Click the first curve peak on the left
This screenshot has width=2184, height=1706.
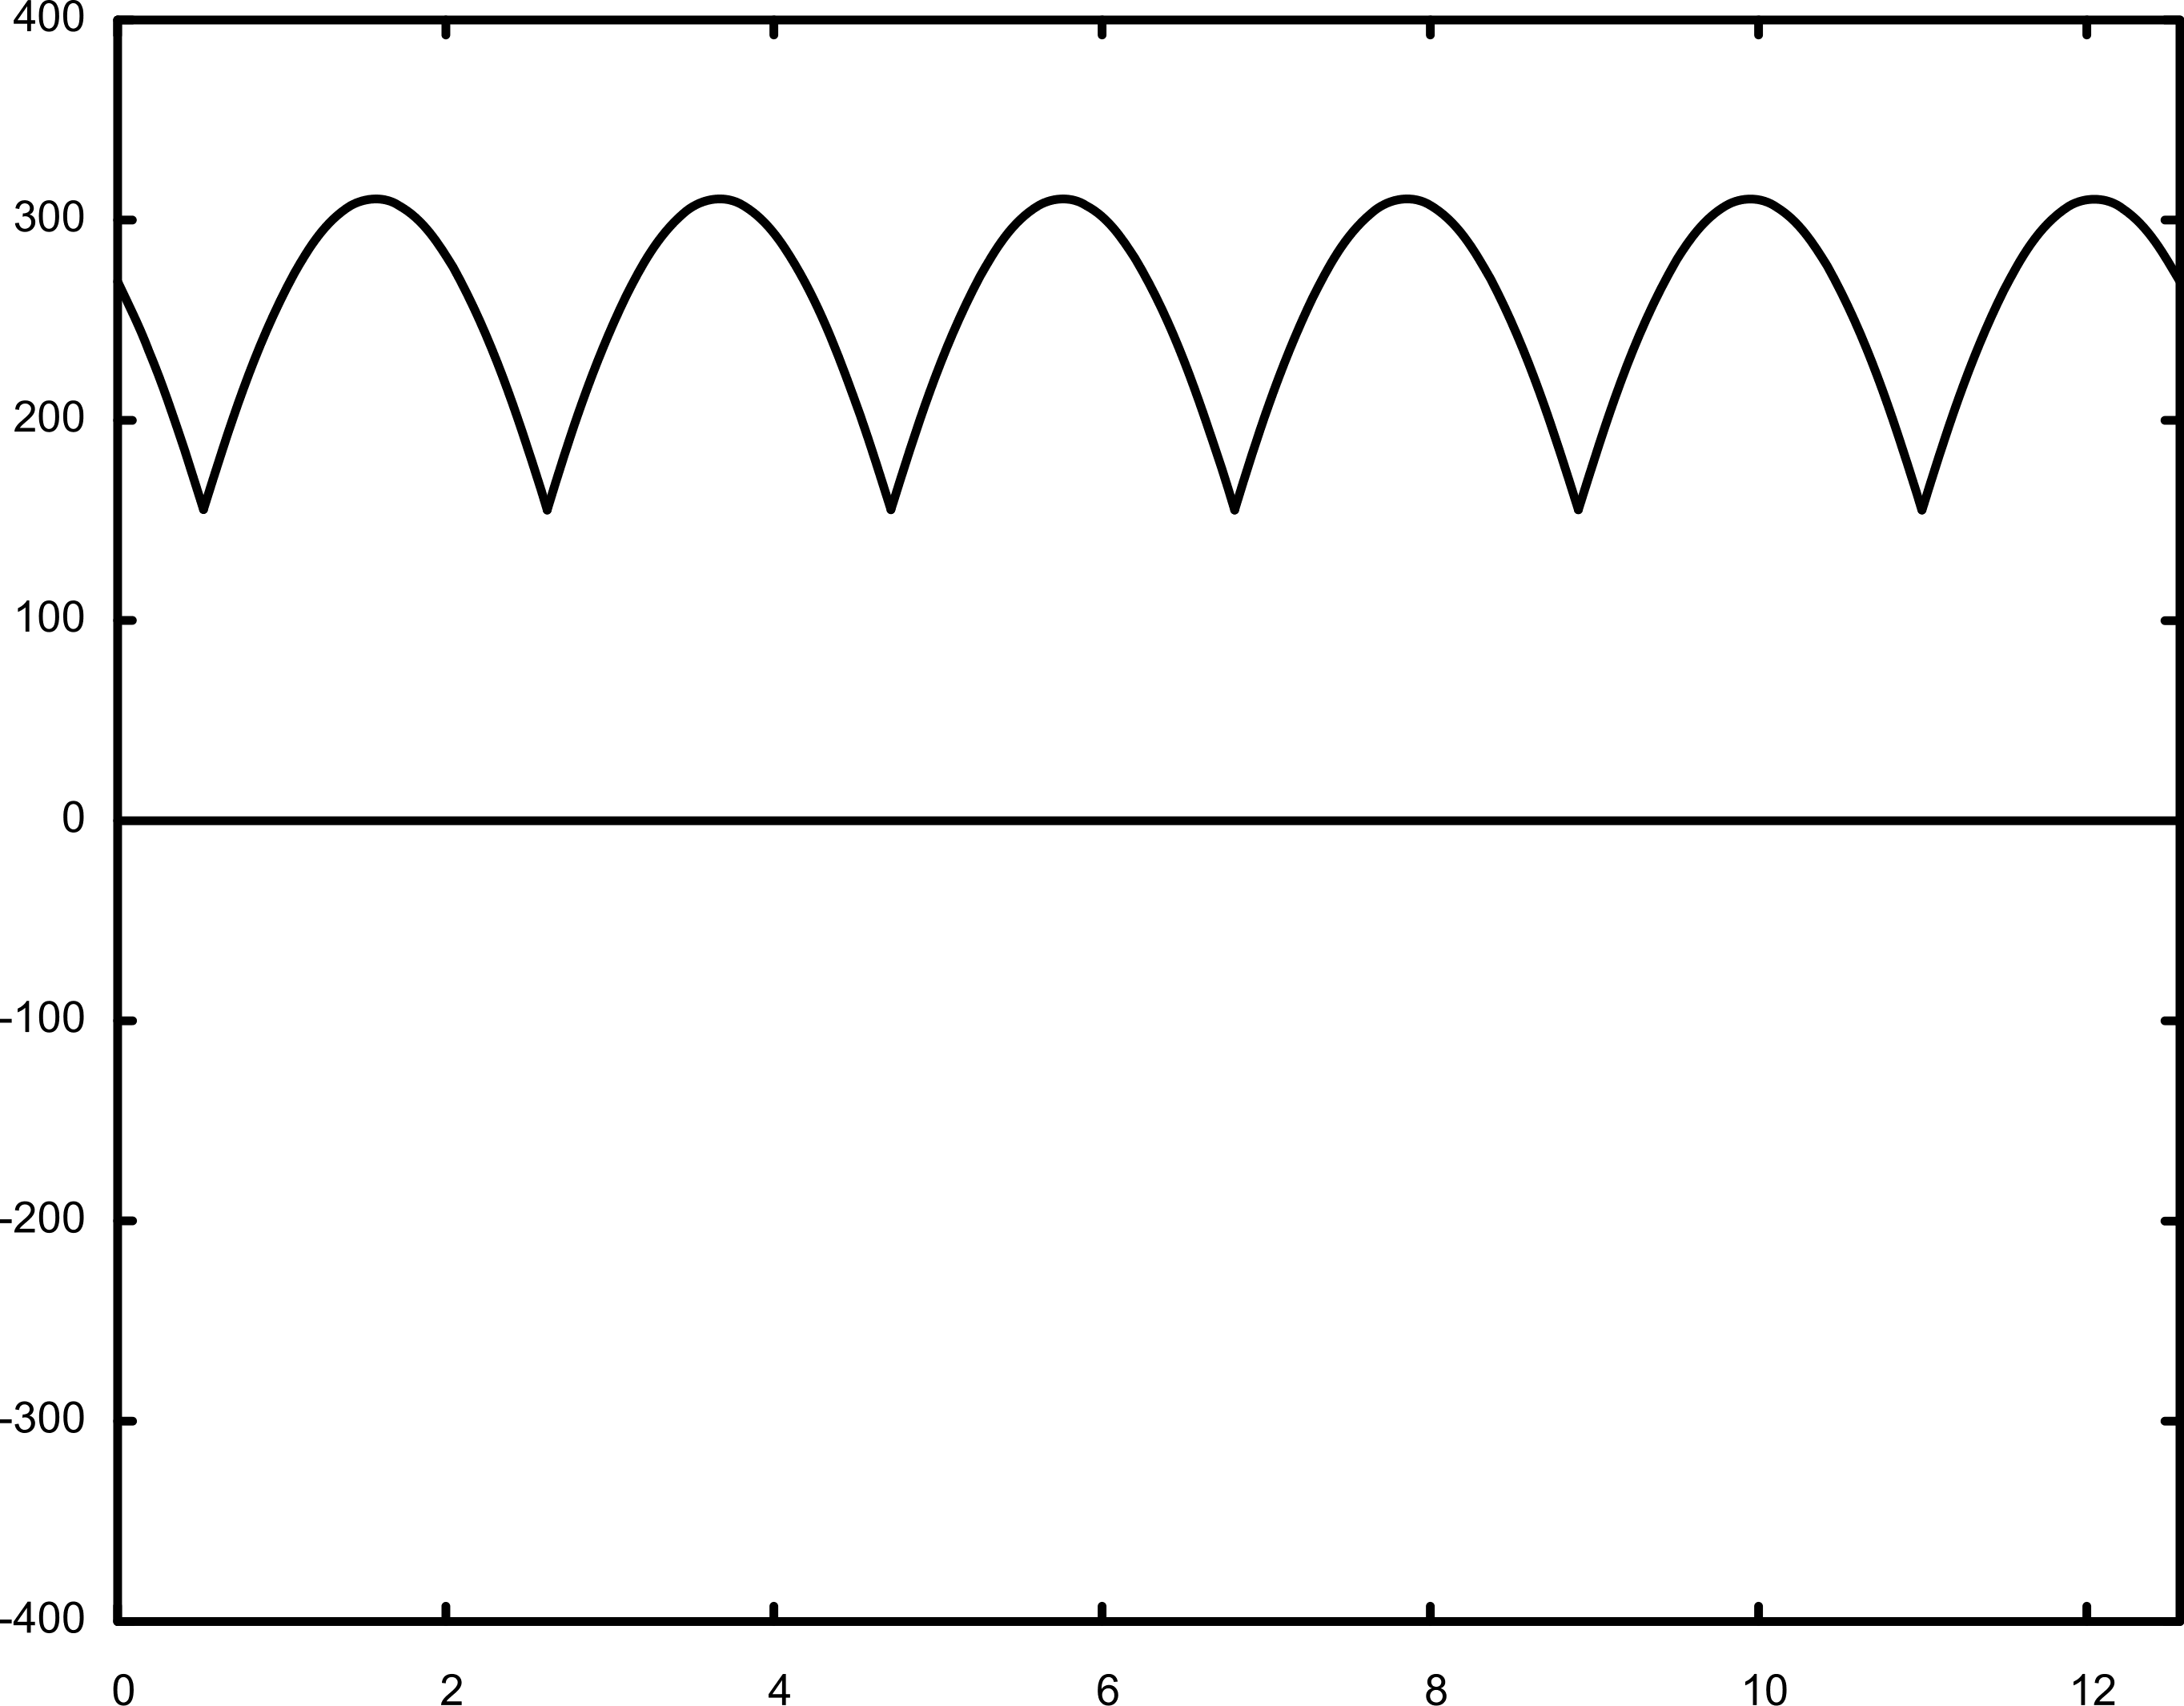[x=376, y=199]
